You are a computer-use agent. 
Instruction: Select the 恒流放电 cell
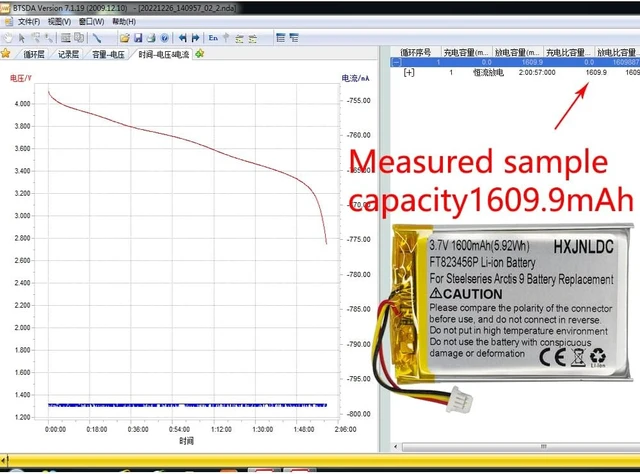pos(488,73)
